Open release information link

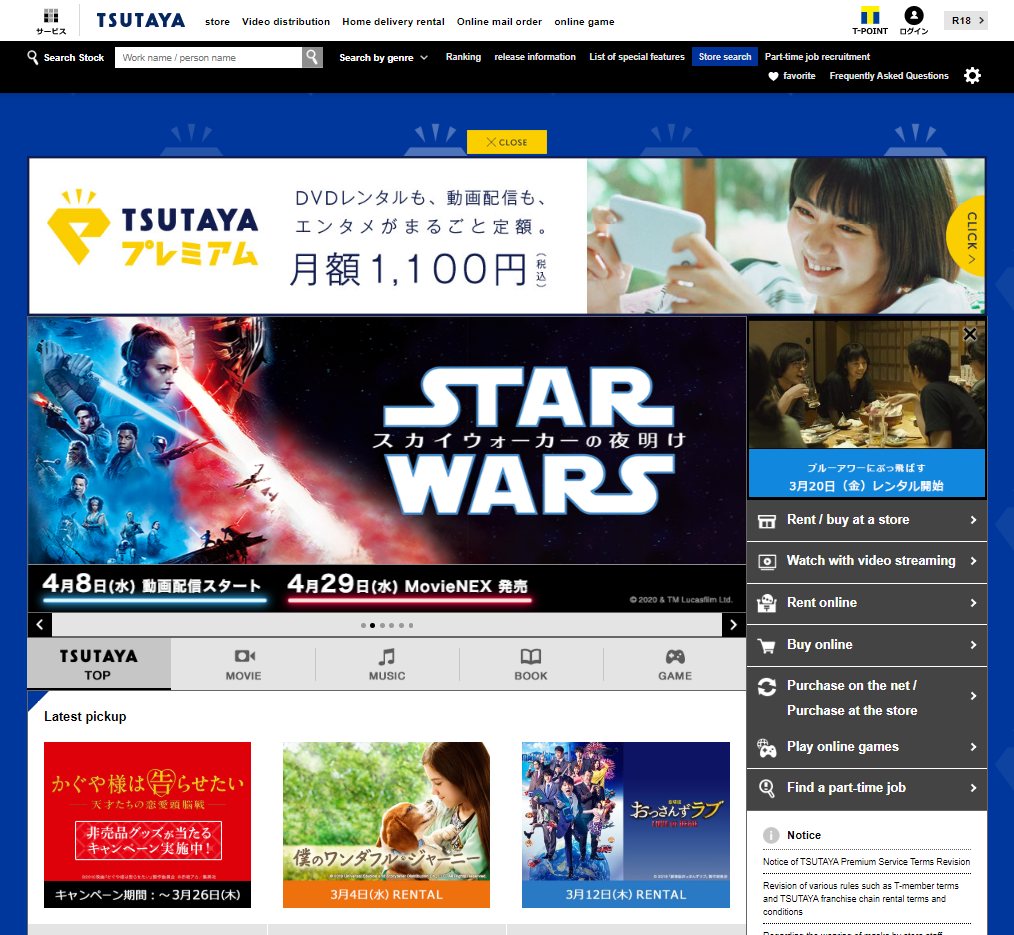point(535,57)
